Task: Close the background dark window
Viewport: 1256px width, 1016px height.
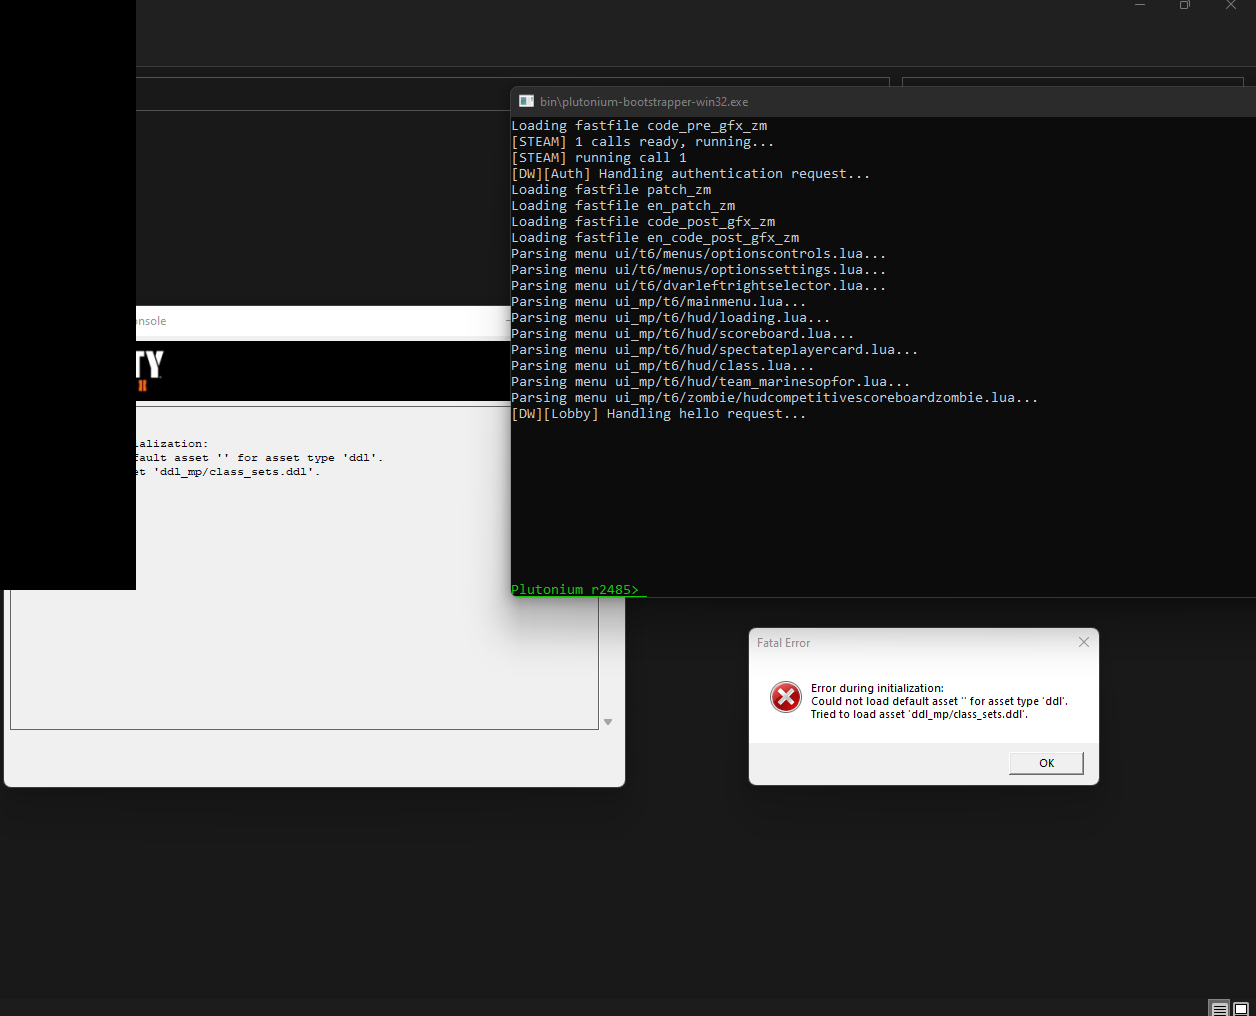Action: 1231,6
